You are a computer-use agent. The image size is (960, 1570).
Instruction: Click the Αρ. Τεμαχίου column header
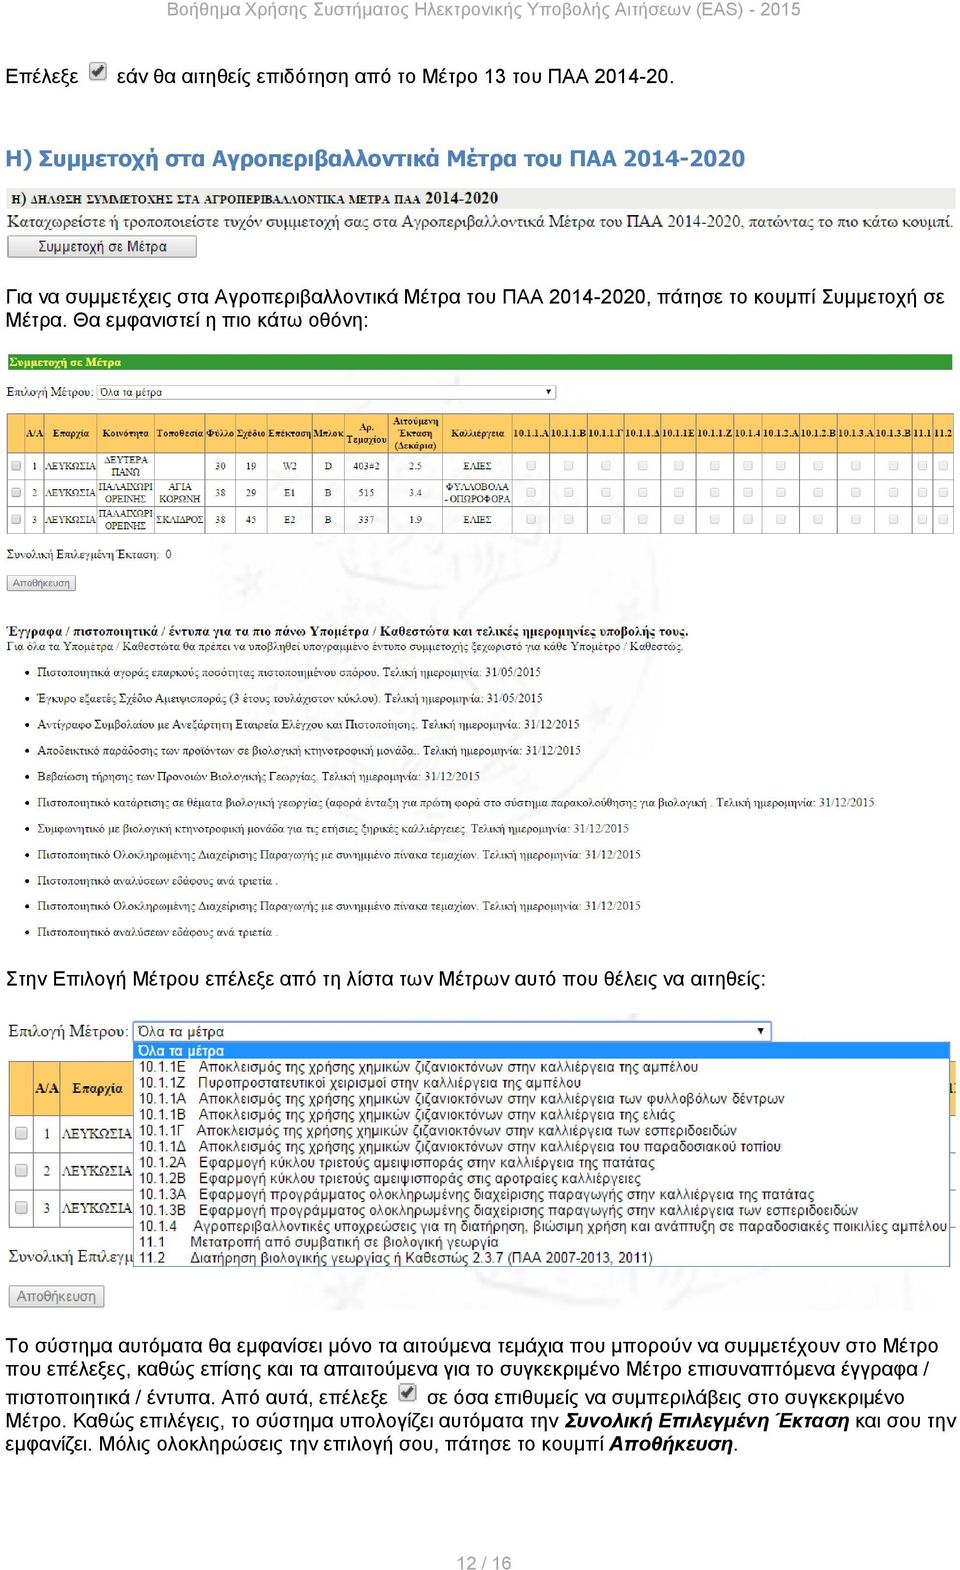[367, 433]
